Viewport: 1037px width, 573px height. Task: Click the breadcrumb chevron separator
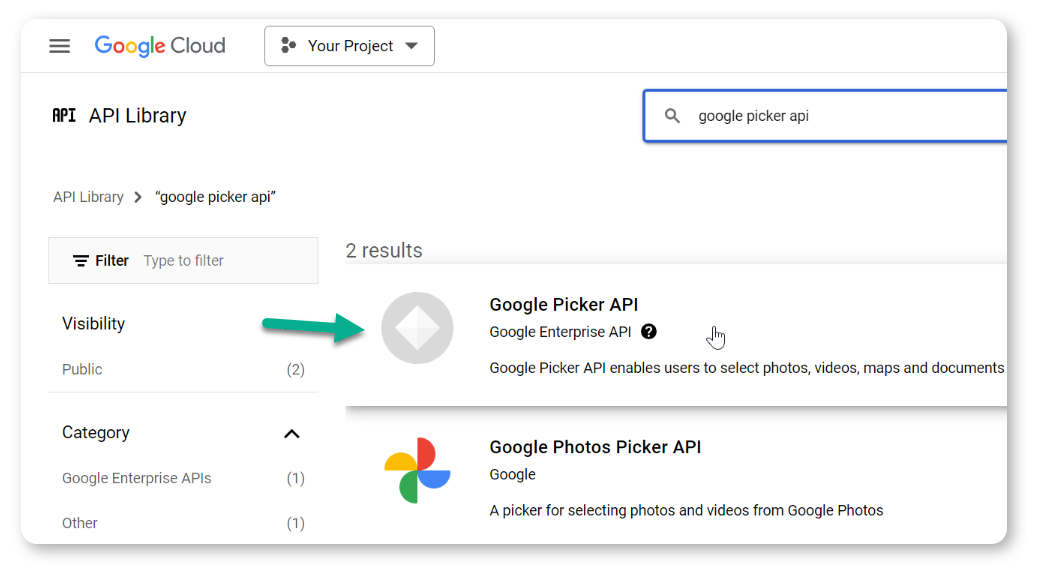138,197
